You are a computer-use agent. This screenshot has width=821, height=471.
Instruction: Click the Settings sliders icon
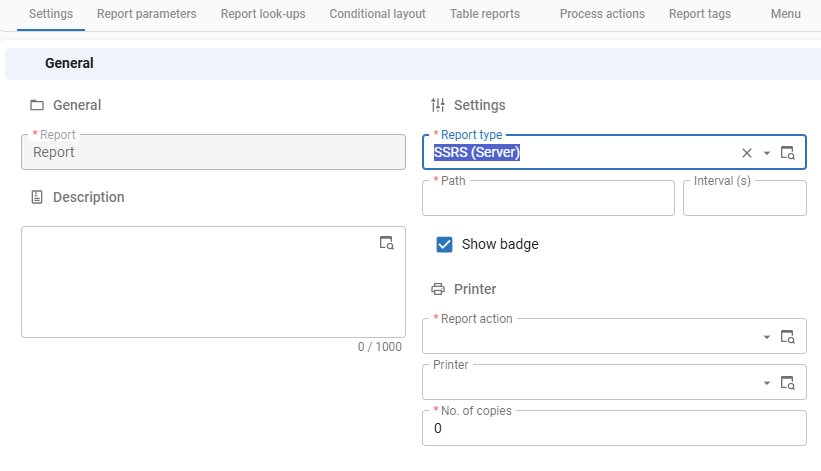pos(438,105)
